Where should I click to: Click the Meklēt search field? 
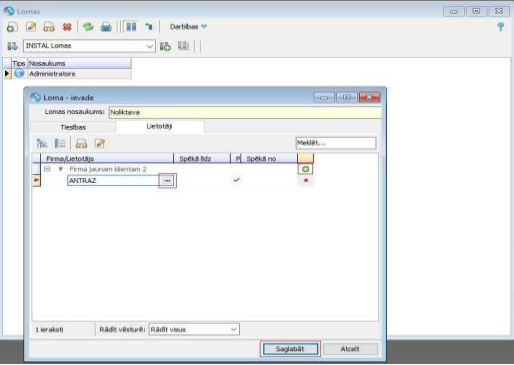click(336, 143)
